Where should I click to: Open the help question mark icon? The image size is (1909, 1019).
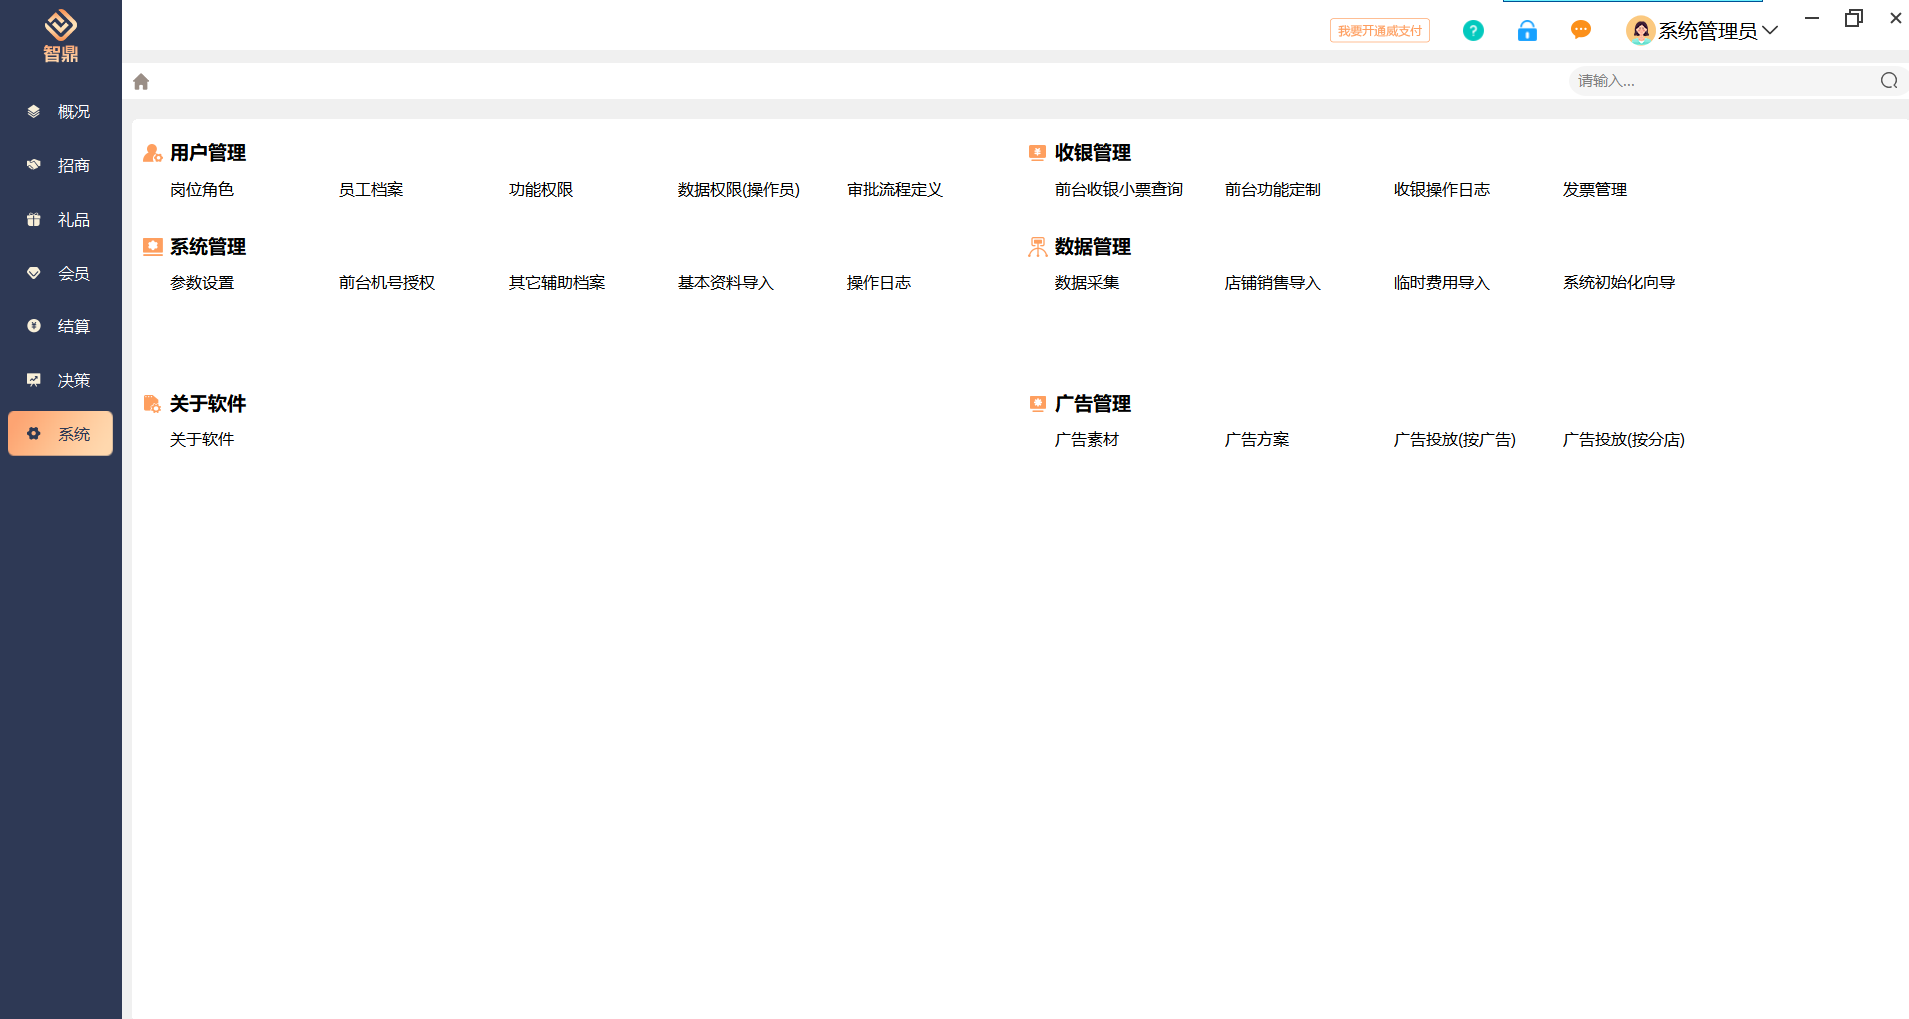(x=1473, y=31)
